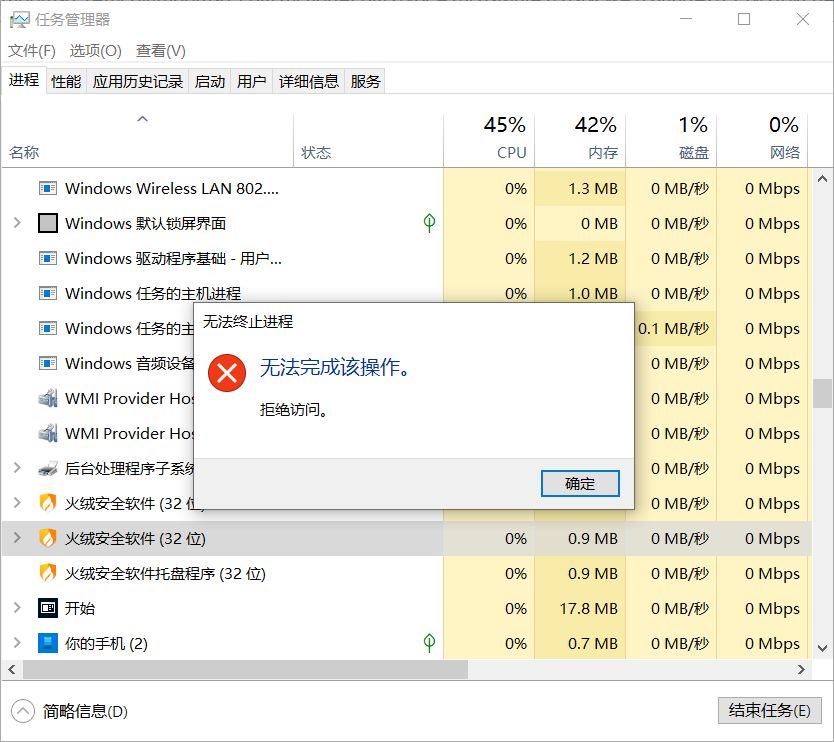Viewport: 834px width, 742px height.
Task: Click the Windows 驱动程序基础 process icon
Action: click(48, 259)
